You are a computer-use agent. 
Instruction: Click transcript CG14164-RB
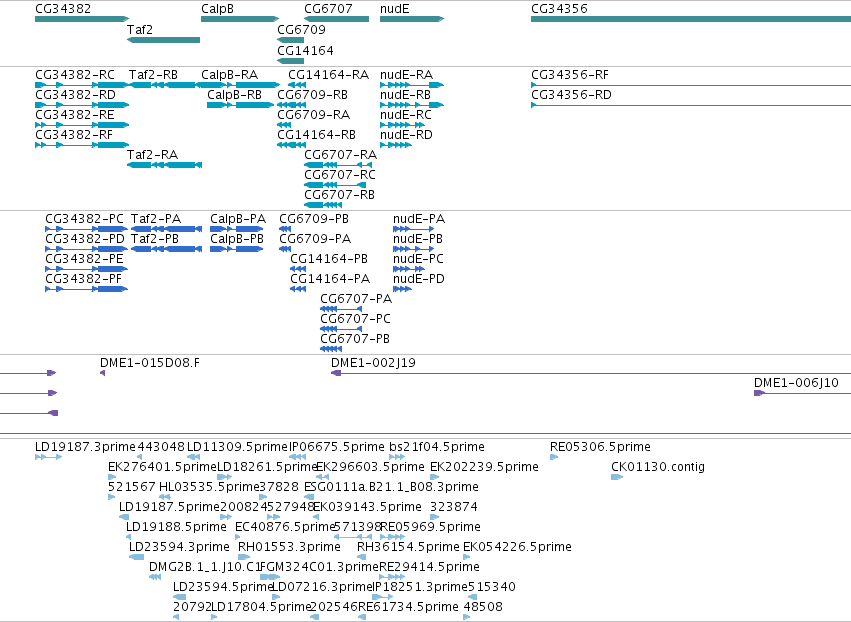pos(316,135)
